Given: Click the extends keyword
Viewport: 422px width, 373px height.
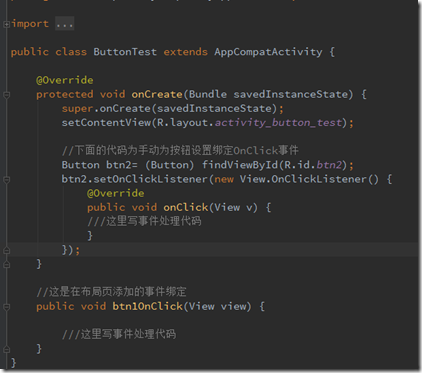Looking at the screenshot, I should click(x=185, y=52).
